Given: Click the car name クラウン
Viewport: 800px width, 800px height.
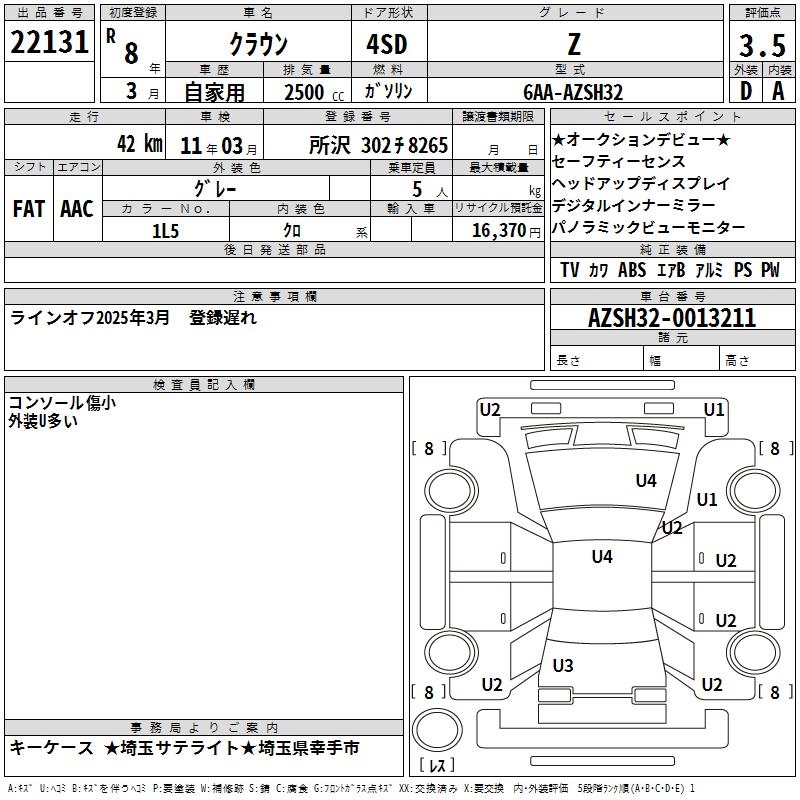Looking at the screenshot, I should 258,45.
